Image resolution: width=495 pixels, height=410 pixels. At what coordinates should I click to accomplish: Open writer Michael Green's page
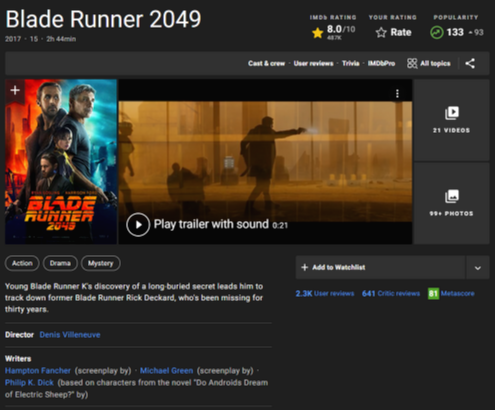[166, 371]
